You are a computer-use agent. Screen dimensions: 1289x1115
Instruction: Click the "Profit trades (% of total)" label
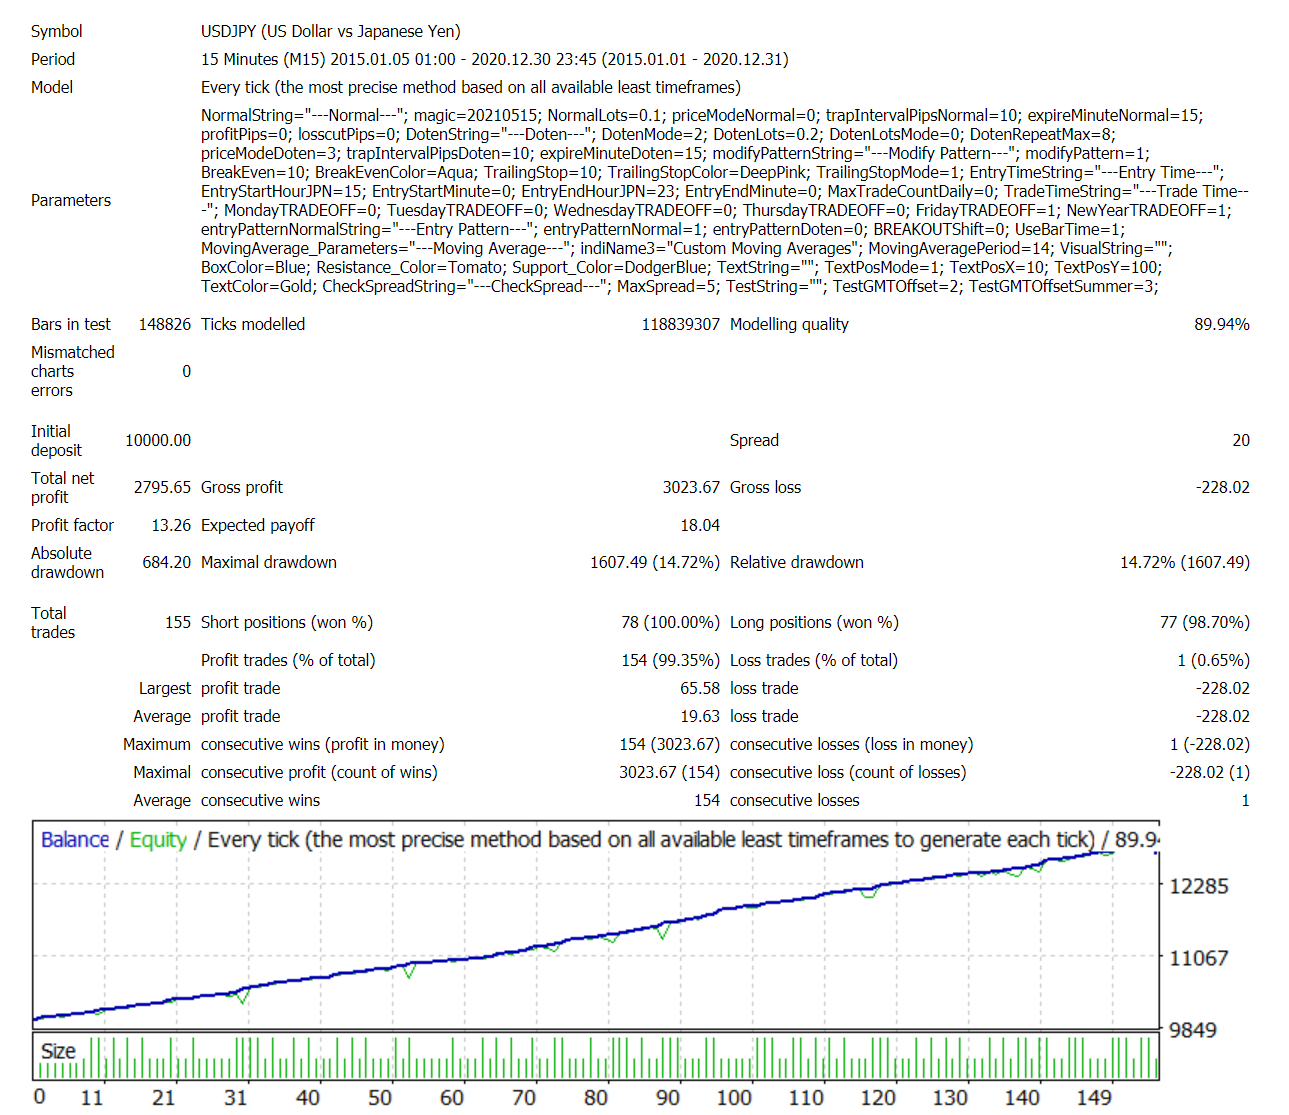tap(288, 661)
